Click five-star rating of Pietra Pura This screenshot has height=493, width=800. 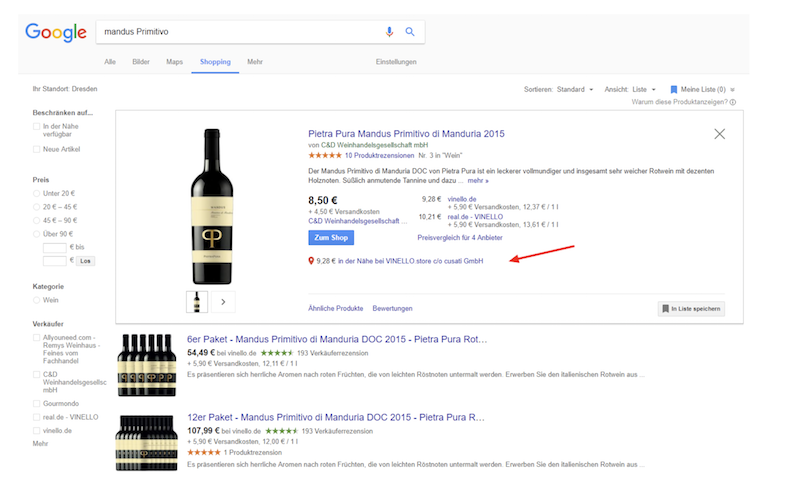click(324, 156)
